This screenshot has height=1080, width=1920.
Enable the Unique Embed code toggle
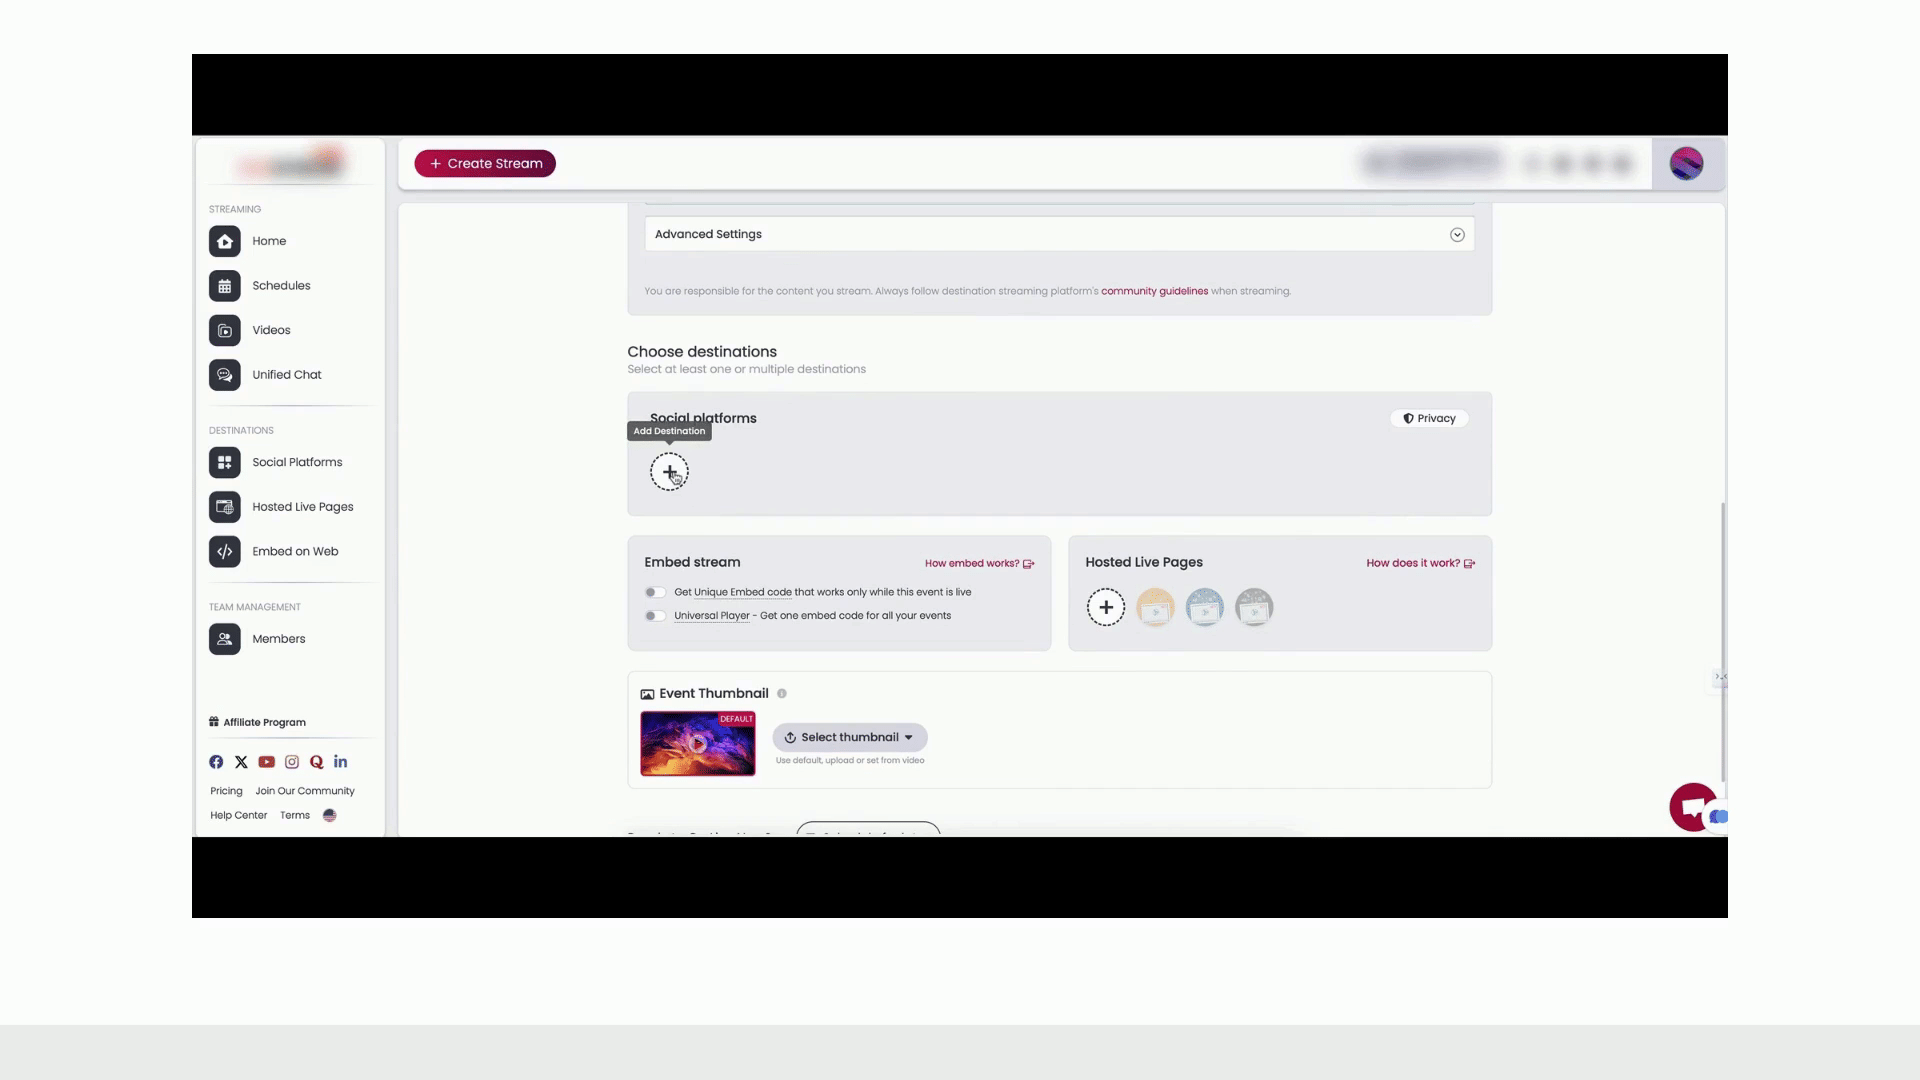point(655,593)
